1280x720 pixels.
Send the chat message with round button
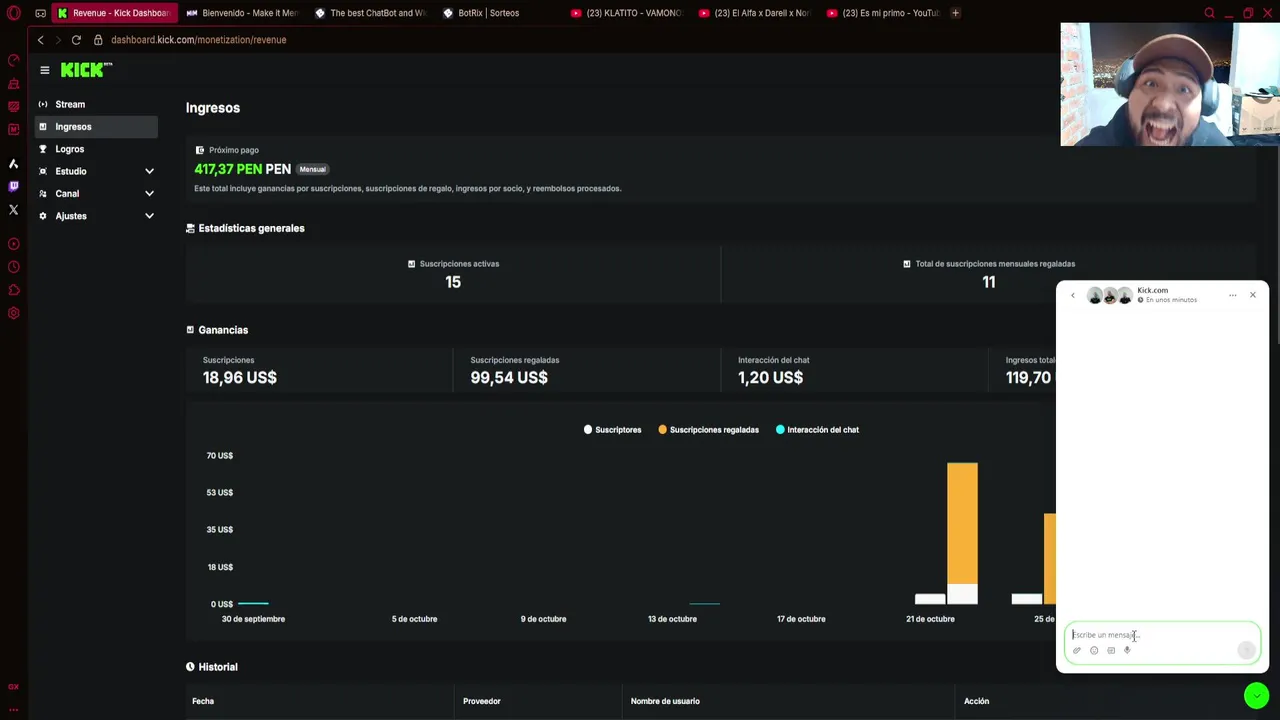(x=1246, y=651)
